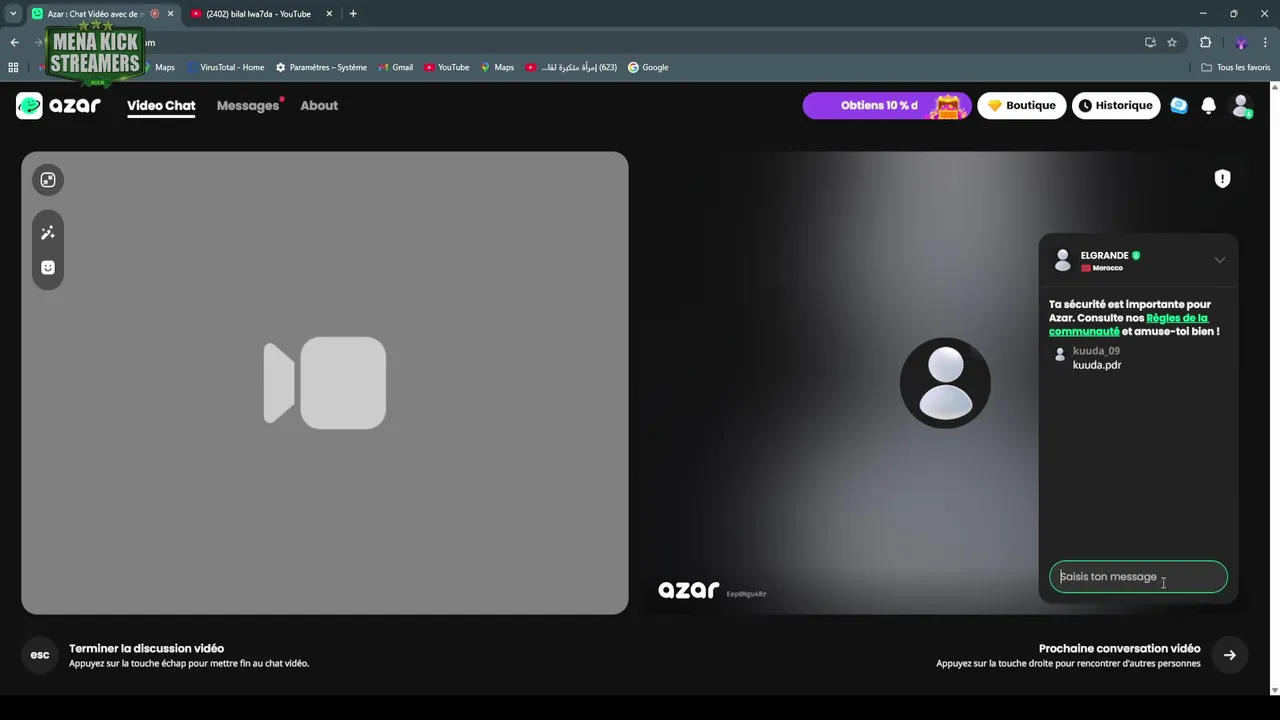Click the Morocco flag label
This screenshot has height=720, width=1280.
click(1102, 268)
